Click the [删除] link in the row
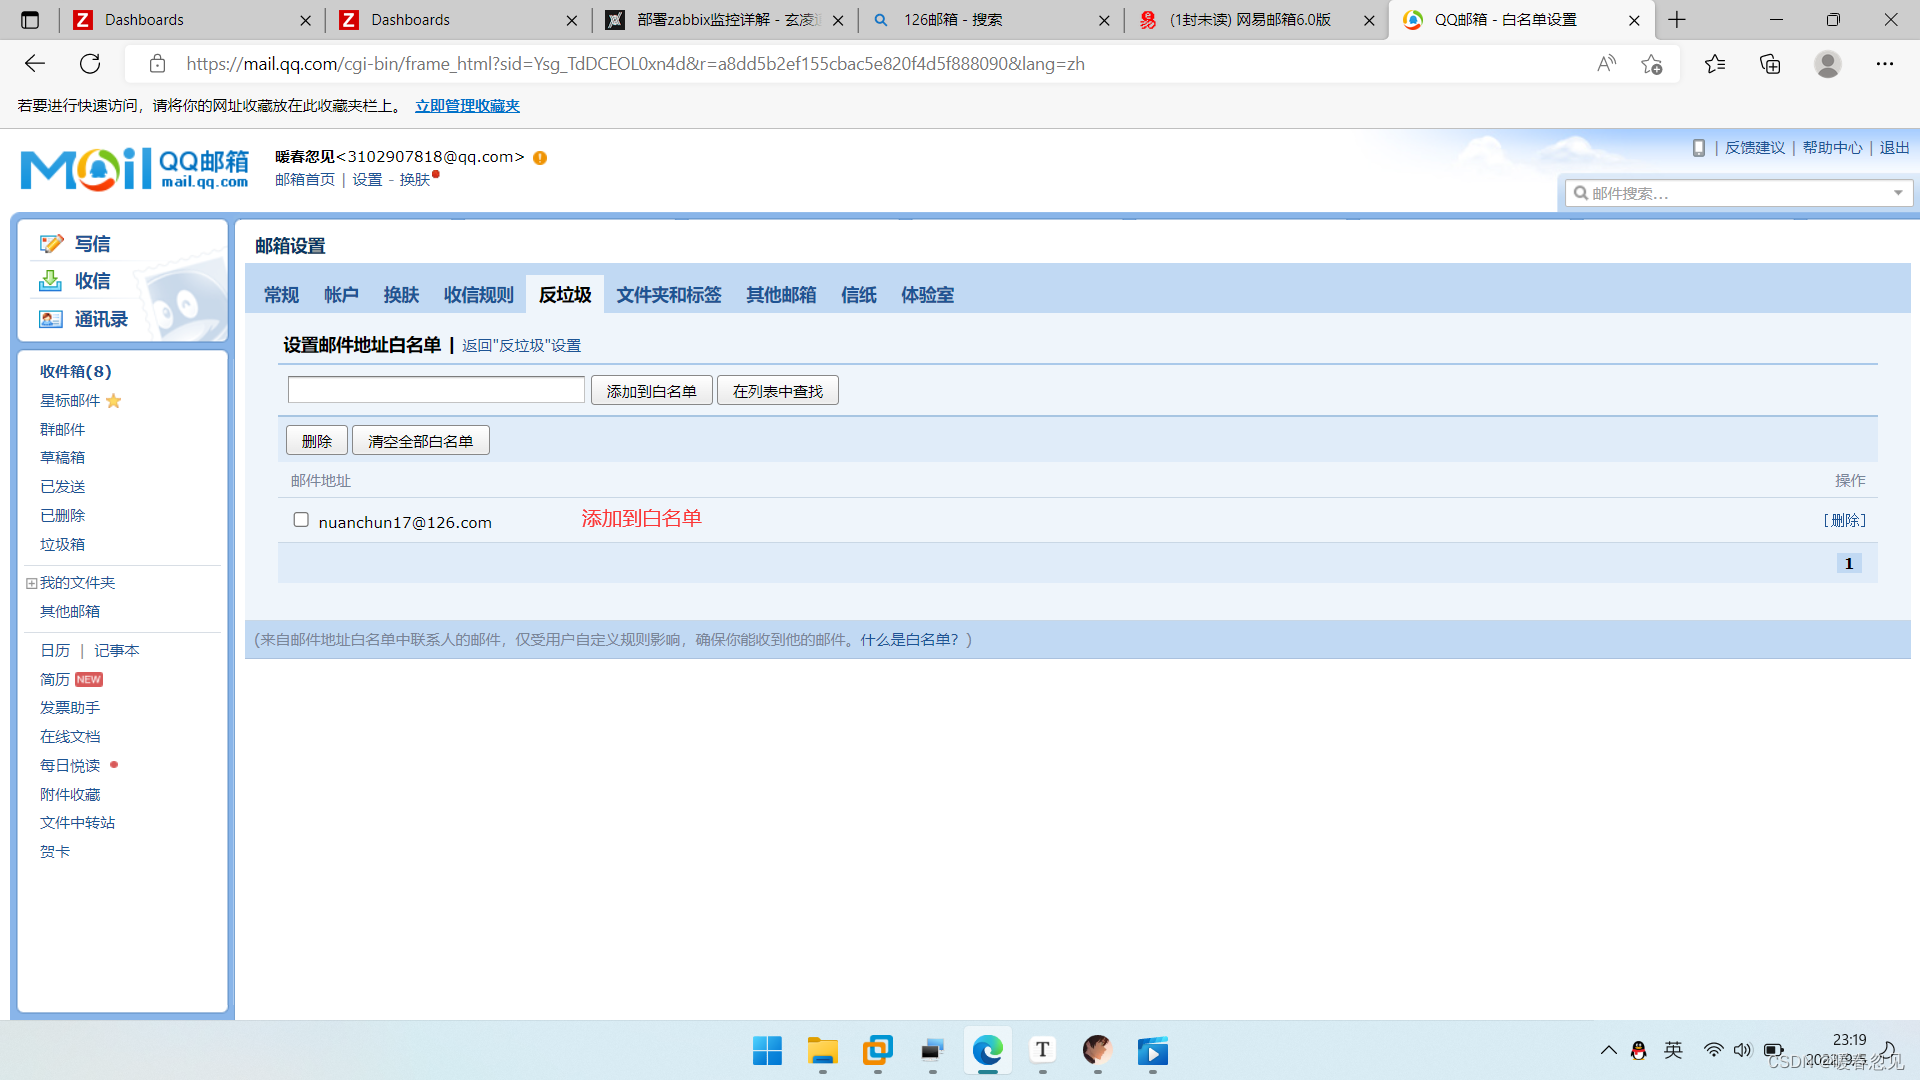1920x1080 pixels. click(1844, 521)
